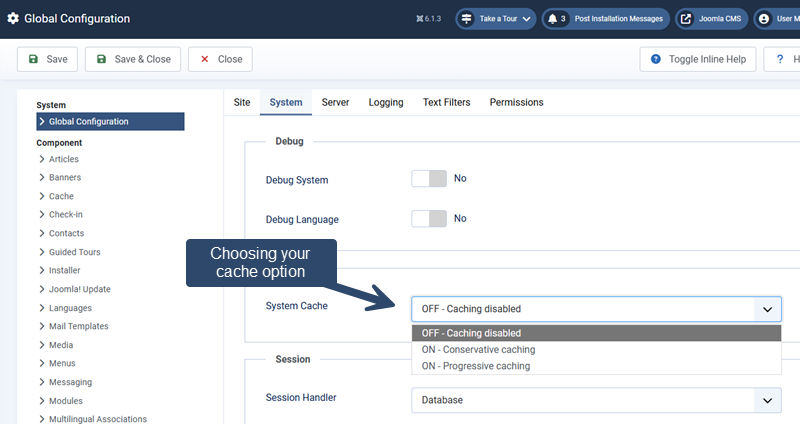800x424 pixels.
Task: Open Languages component settings
Action: tap(70, 308)
